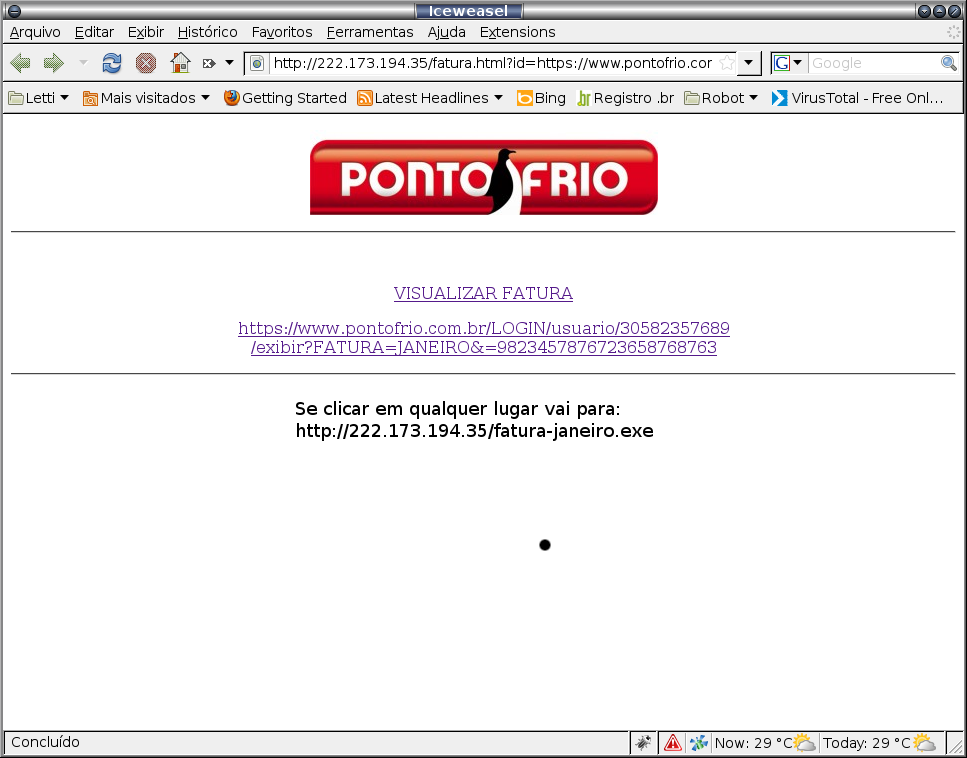The width and height of the screenshot is (967, 758).
Task: Open the Extensions menu
Action: pos(517,32)
